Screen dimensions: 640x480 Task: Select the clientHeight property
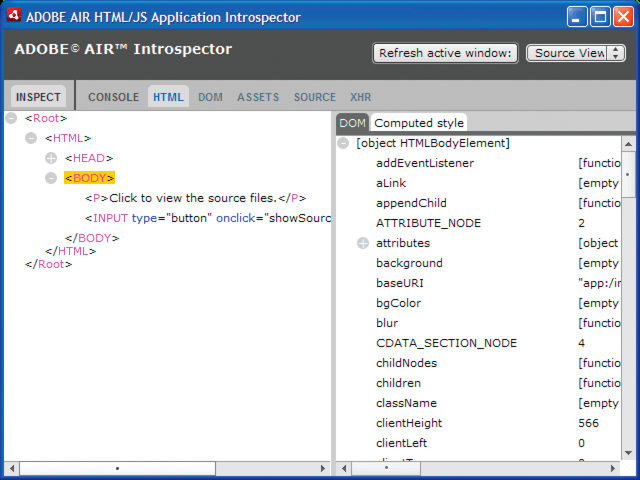click(x=409, y=423)
